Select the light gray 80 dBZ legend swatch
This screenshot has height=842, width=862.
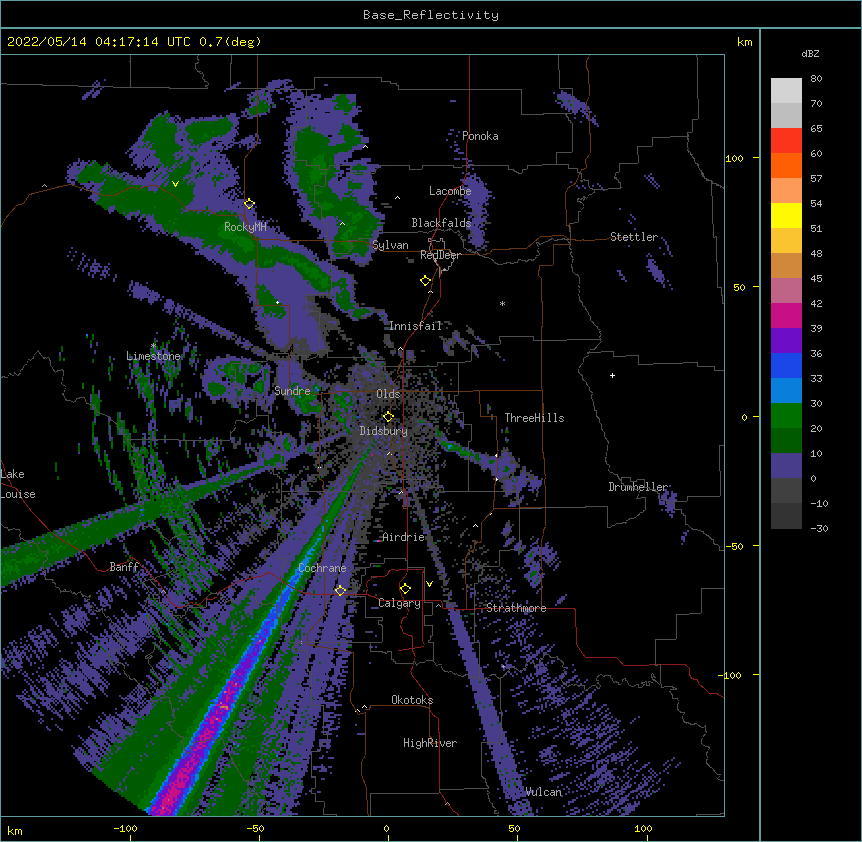(x=786, y=90)
